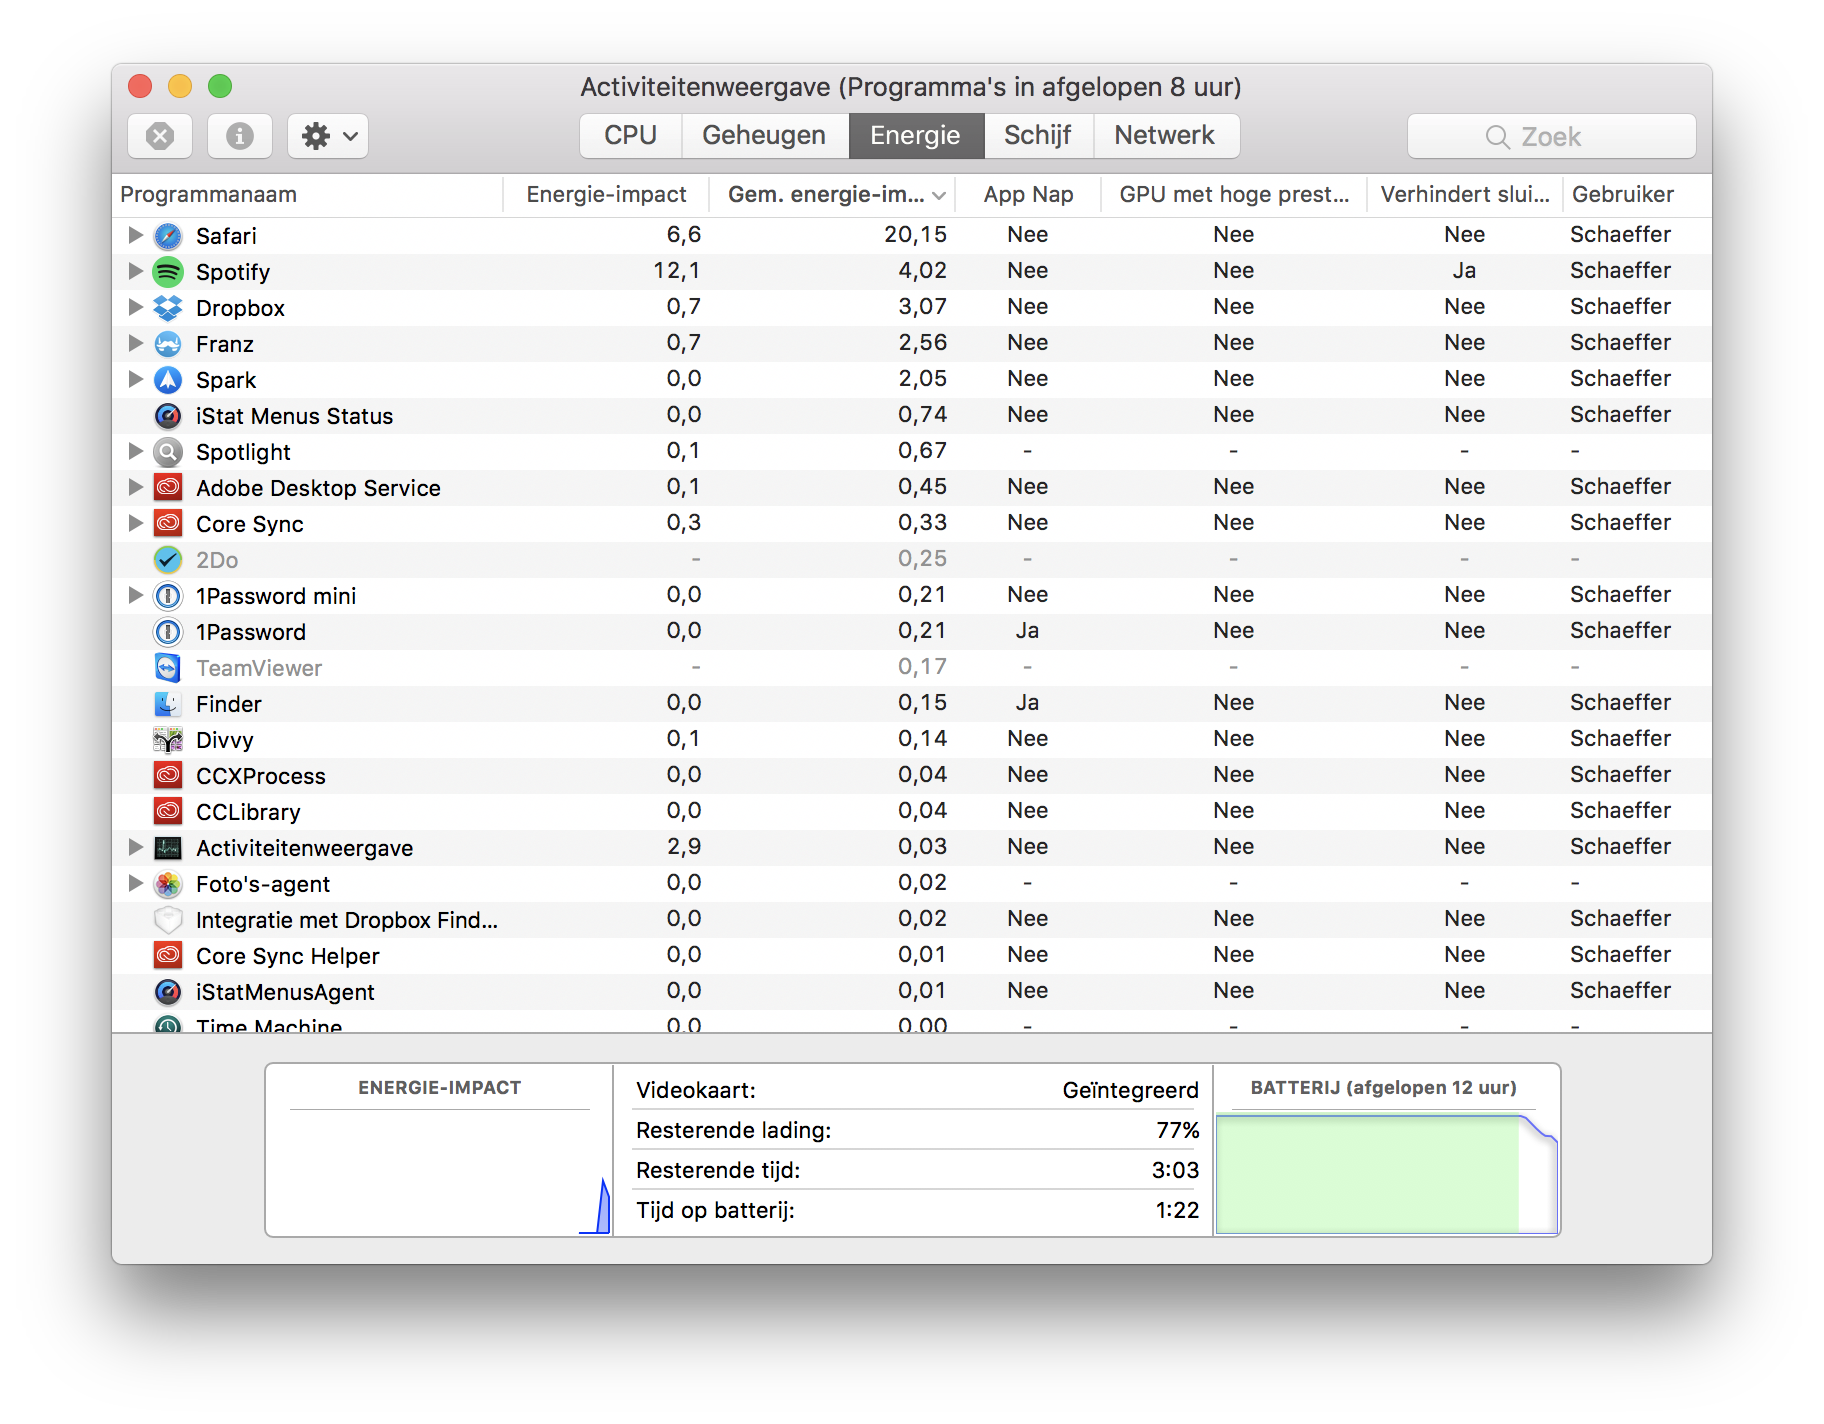The height and width of the screenshot is (1424, 1824).
Task: Expand the Activiteitenweergave process row
Action: (135, 847)
